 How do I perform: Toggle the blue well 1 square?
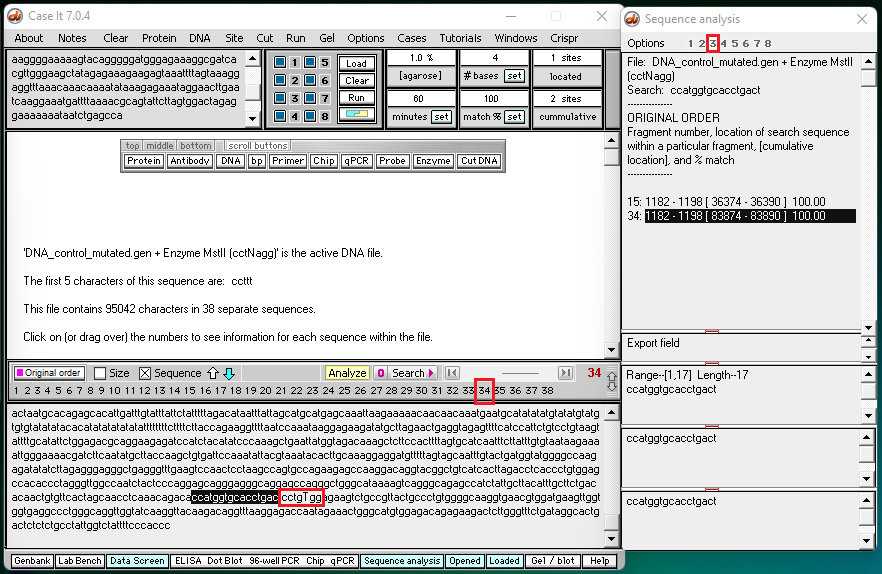coord(280,62)
